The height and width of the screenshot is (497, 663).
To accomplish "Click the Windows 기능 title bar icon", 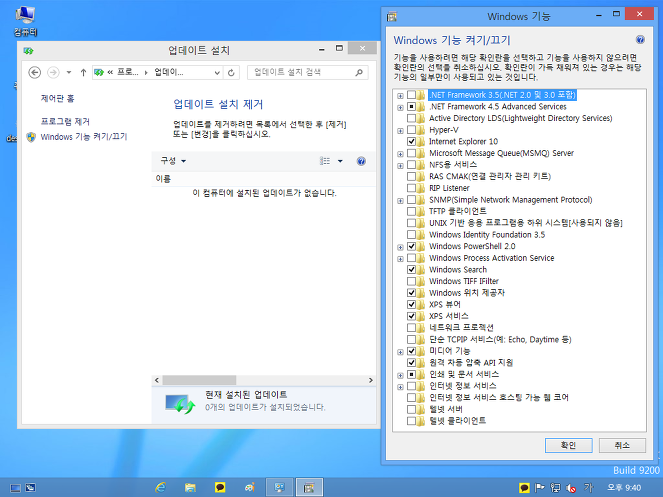I will 392,16.
